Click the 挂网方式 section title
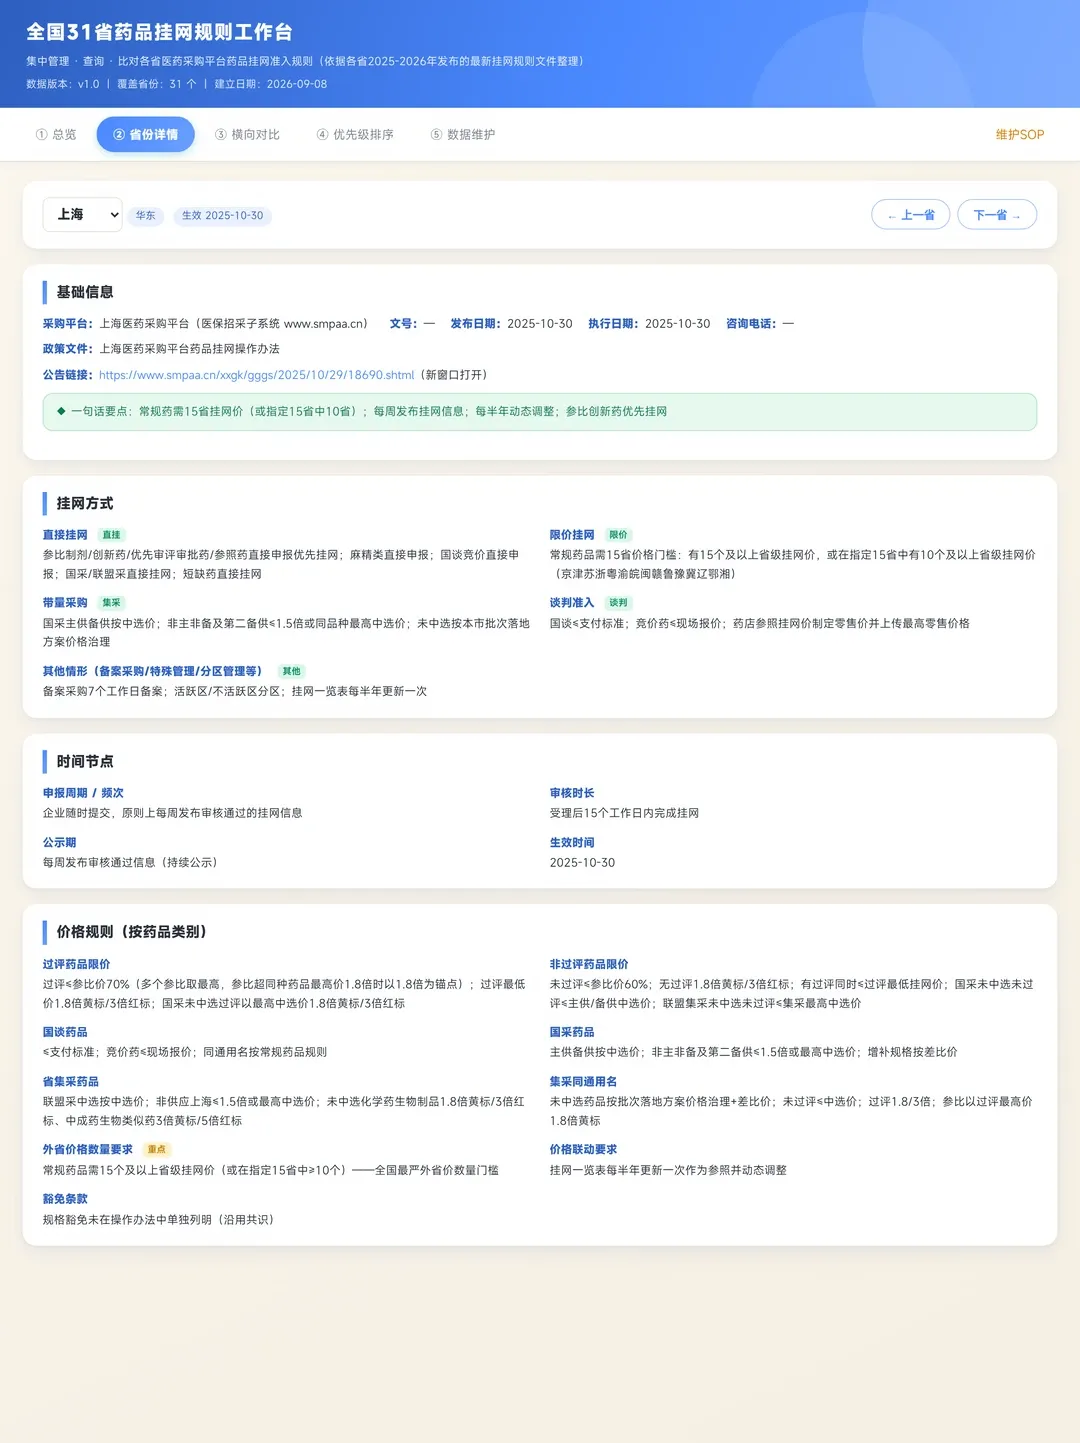Viewport: 1080px width, 1443px height. point(85,503)
